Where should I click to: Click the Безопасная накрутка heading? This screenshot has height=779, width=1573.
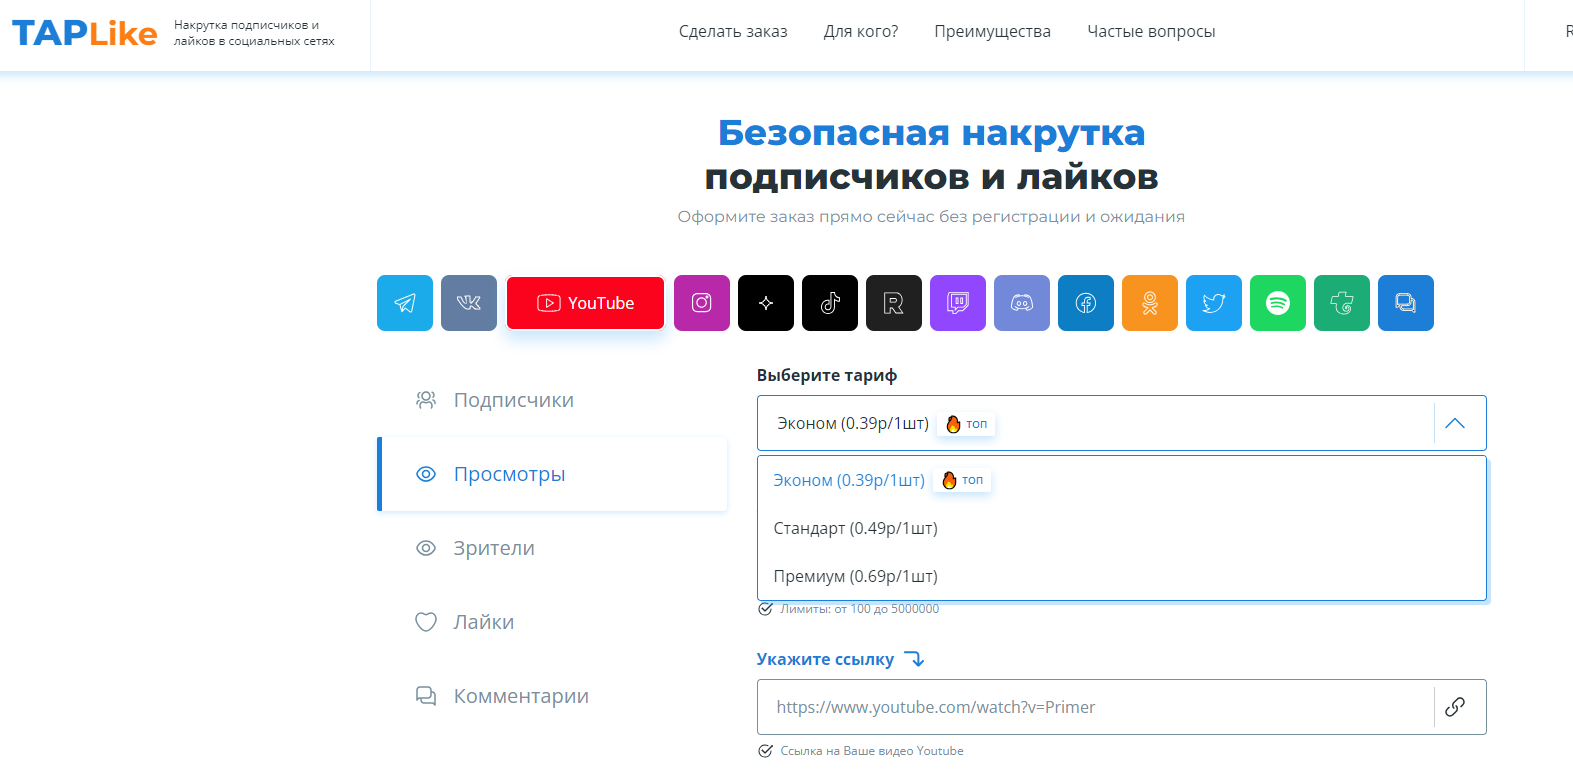coord(932,132)
